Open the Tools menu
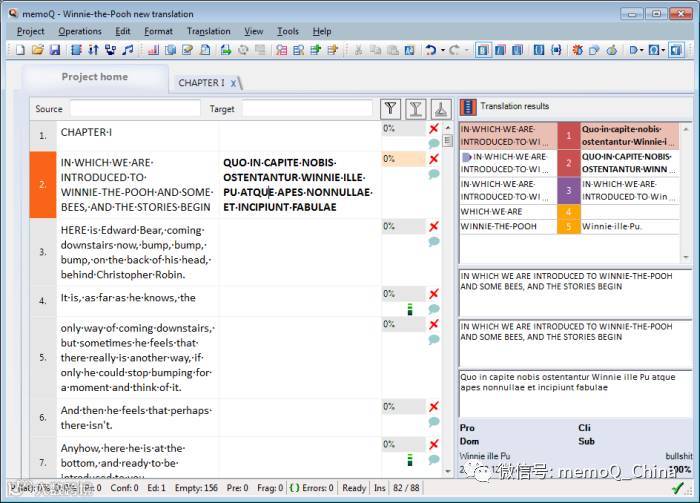 pos(288,31)
